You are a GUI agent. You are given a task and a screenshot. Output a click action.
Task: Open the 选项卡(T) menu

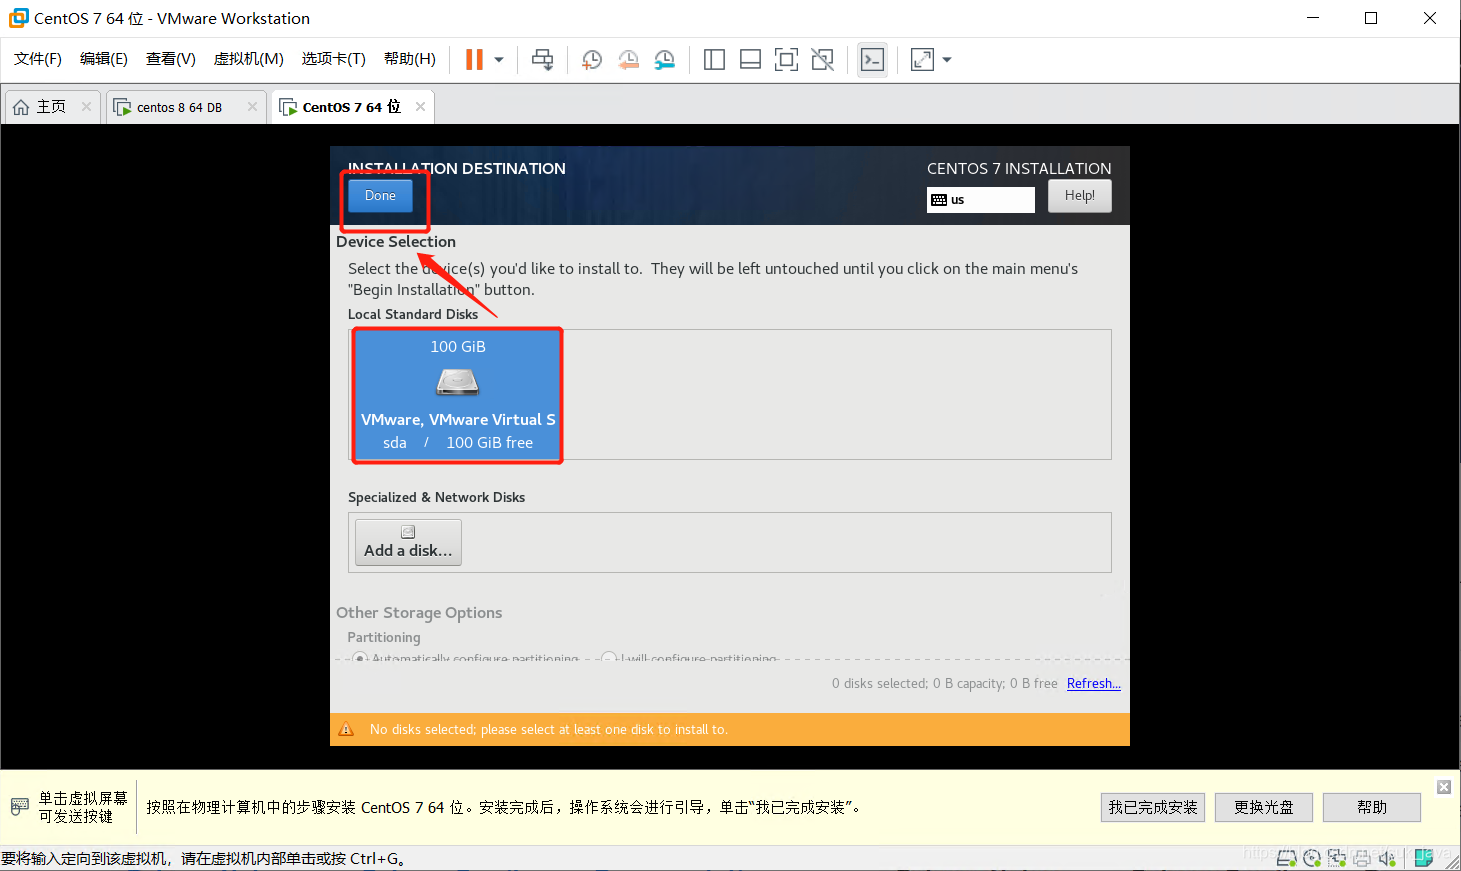334,59
